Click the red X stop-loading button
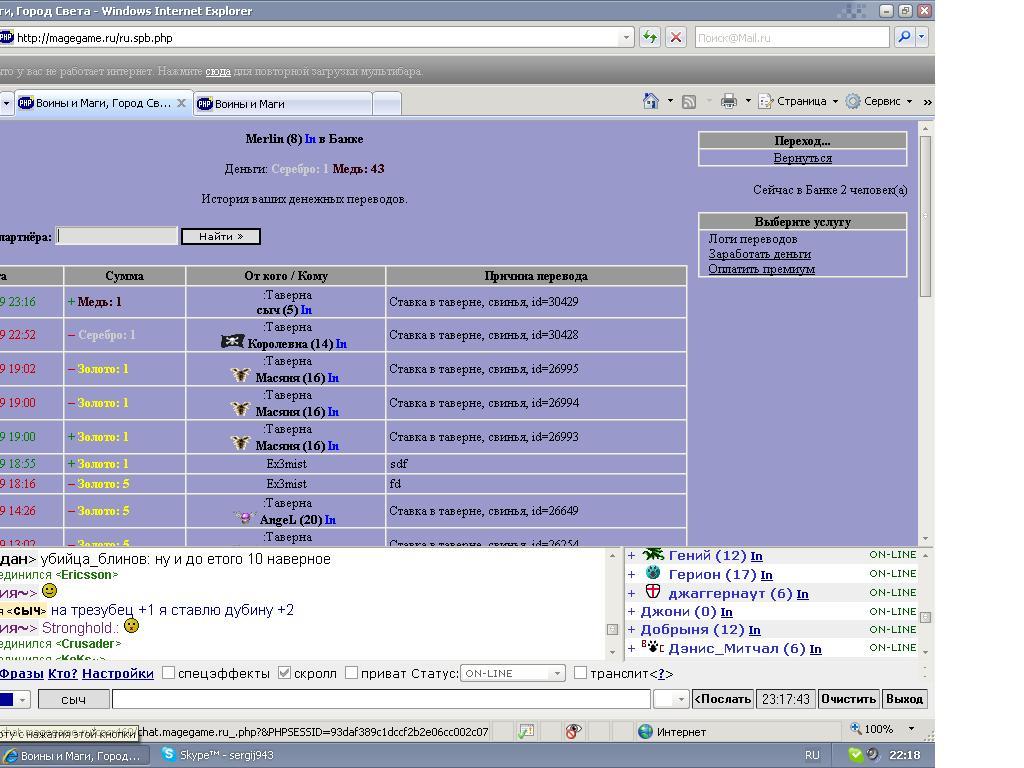Image resolution: width=1024 pixels, height=768 pixels. click(676, 37)
